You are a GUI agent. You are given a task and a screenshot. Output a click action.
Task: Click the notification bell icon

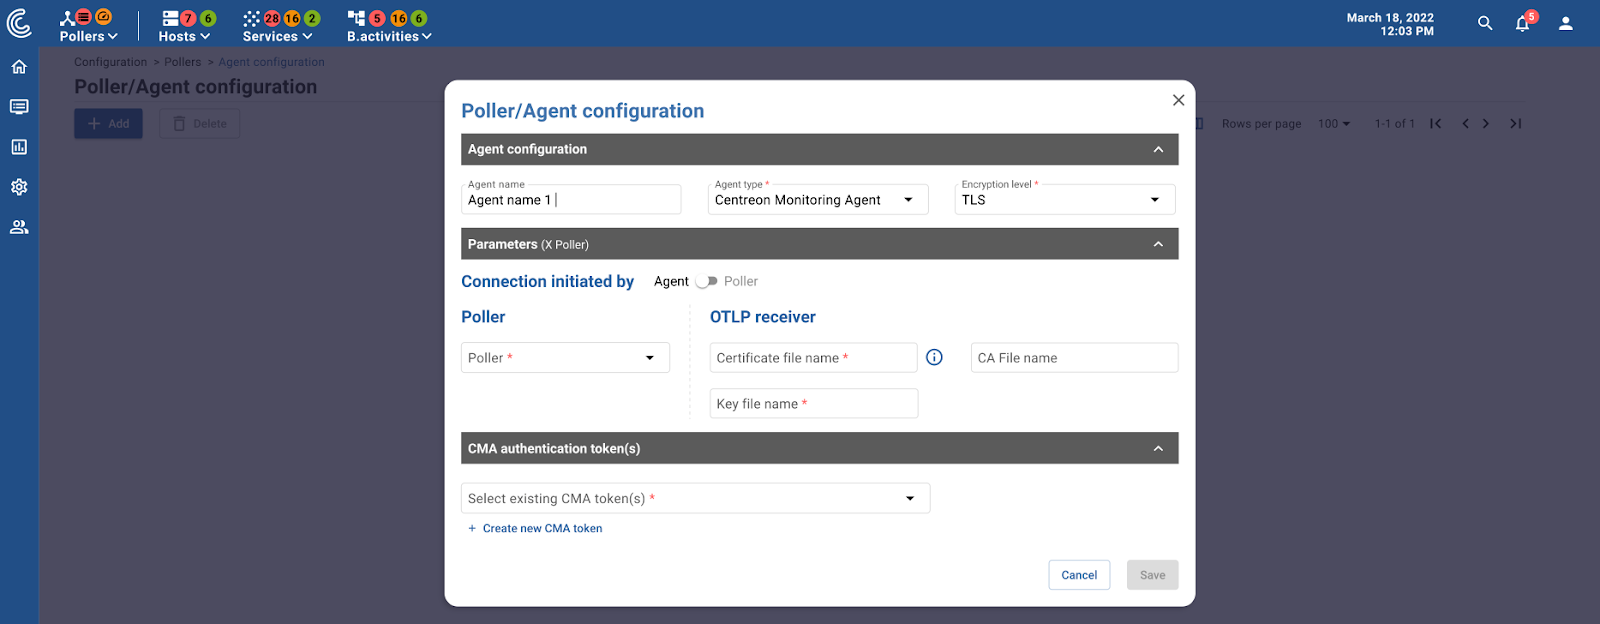pyautogui.click(x=1523, y=23)
